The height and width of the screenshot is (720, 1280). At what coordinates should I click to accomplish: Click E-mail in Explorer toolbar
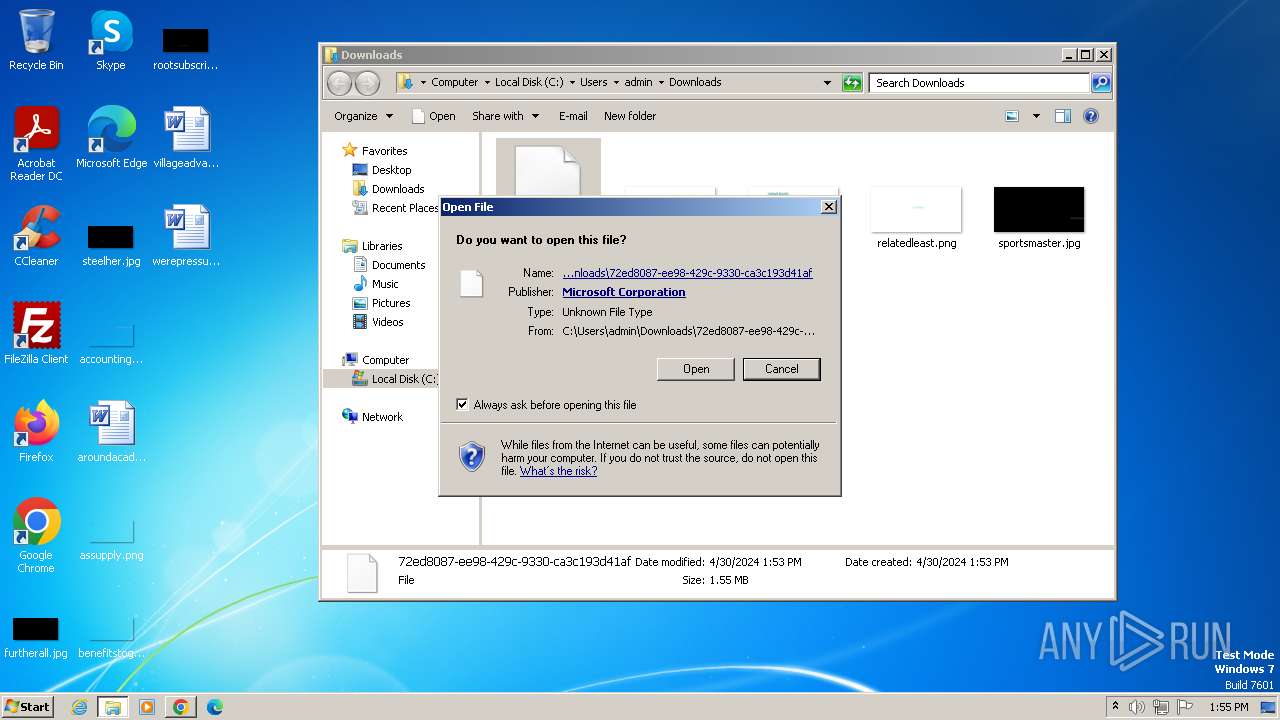pos(573,116)
